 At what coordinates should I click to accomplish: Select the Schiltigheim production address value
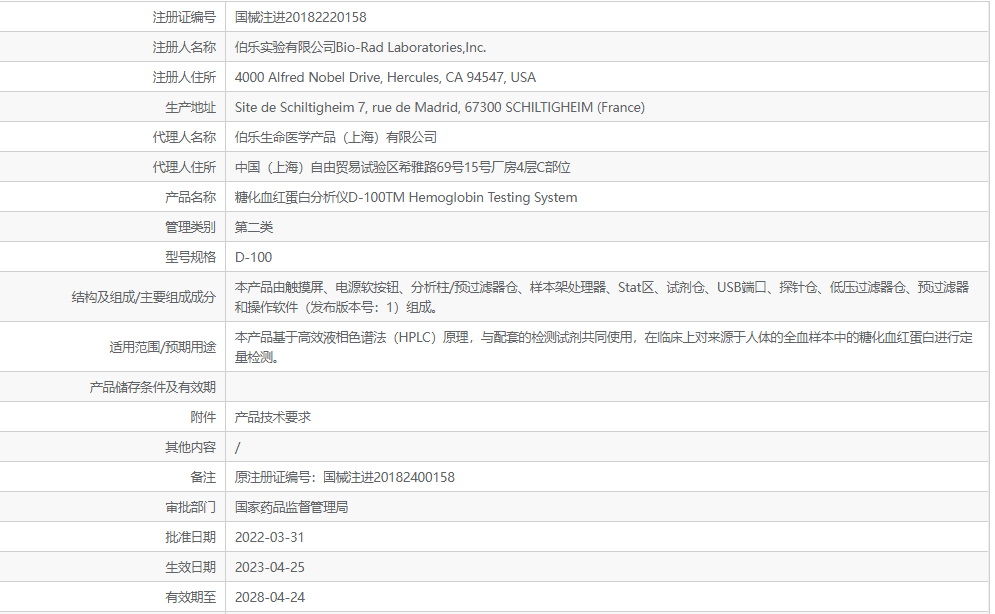(440, 107)
